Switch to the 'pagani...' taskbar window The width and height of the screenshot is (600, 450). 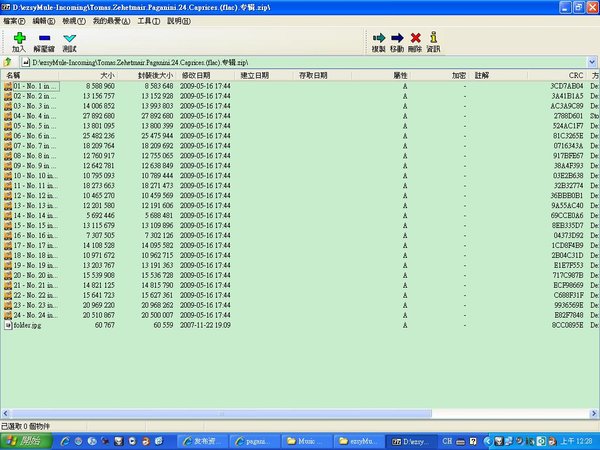[x=253, y=441]
